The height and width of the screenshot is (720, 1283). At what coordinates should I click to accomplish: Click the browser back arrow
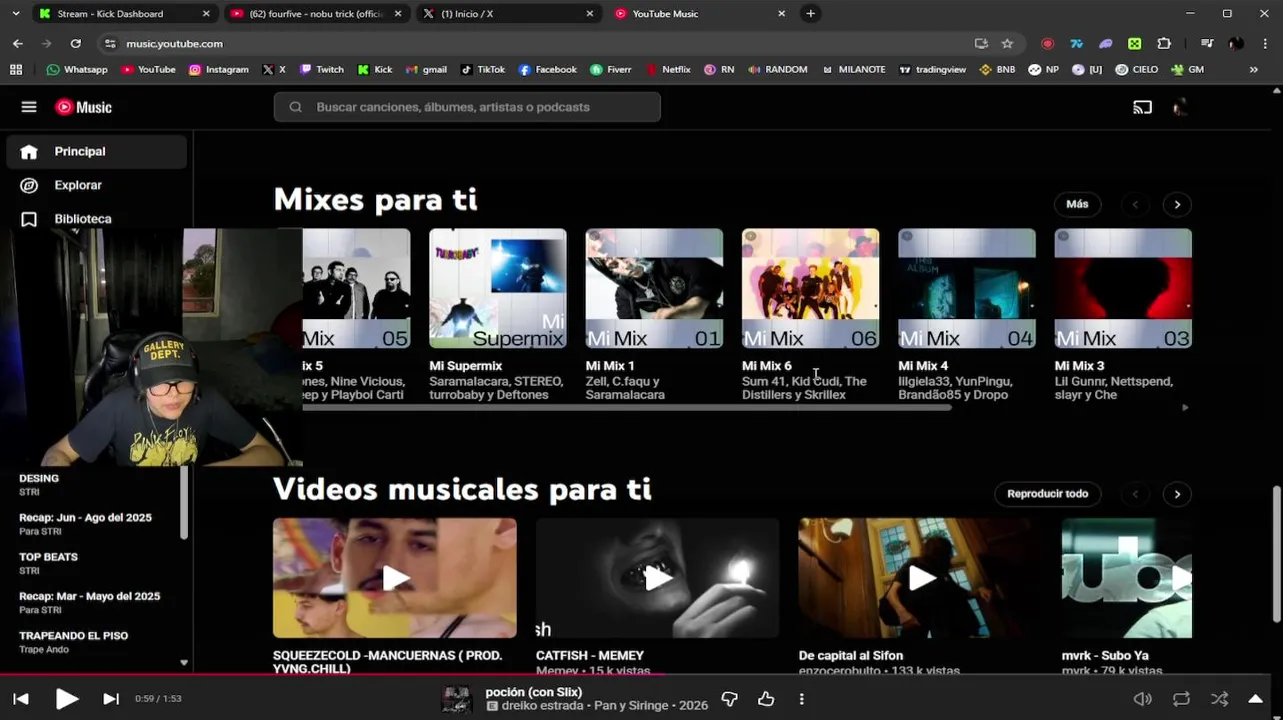(x=18, y=44)
